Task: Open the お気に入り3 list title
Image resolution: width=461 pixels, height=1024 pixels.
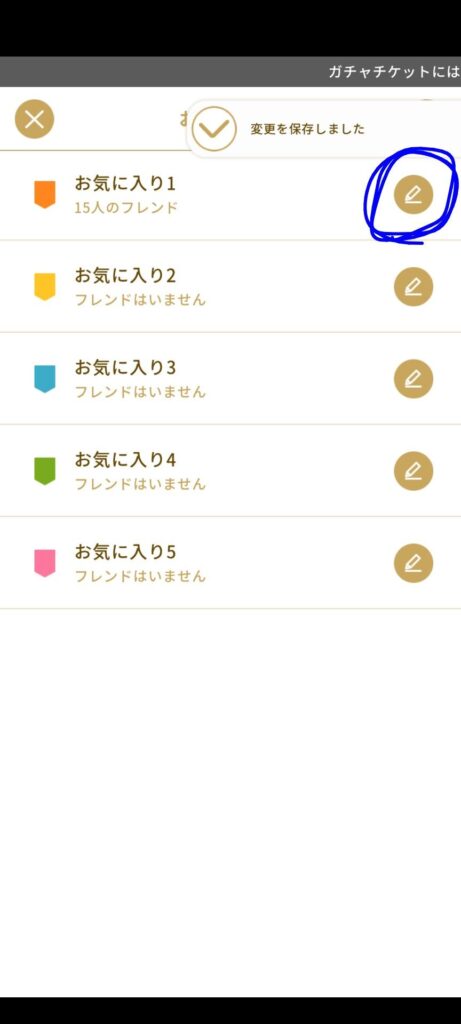Action: 125,368
